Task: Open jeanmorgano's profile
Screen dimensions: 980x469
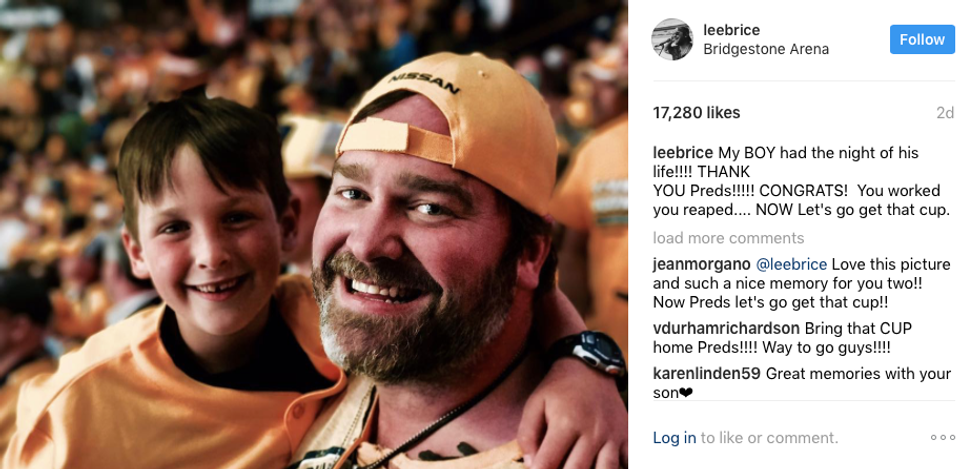Action: coord(701,264)
